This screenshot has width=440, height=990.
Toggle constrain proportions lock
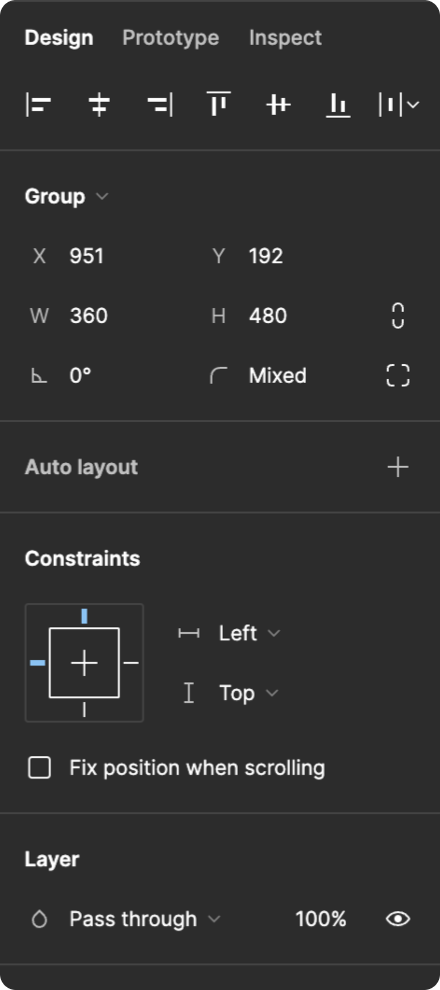point(398,316)
